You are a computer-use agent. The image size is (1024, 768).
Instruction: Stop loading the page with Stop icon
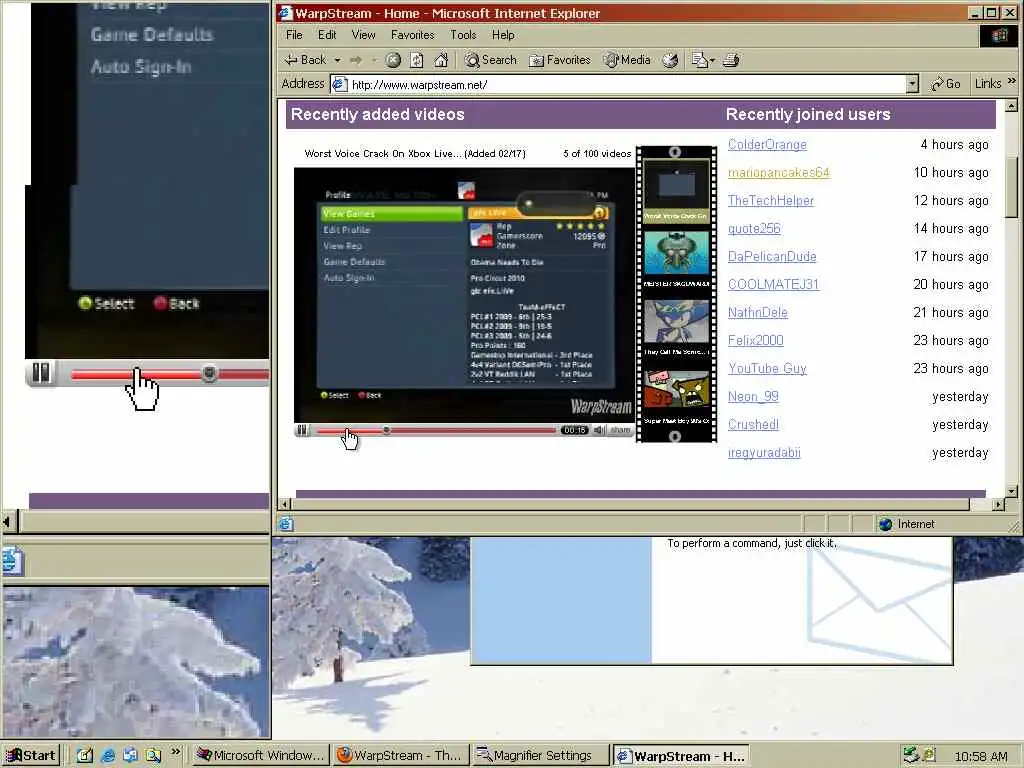pyautogui.click(x=392, y=60)
